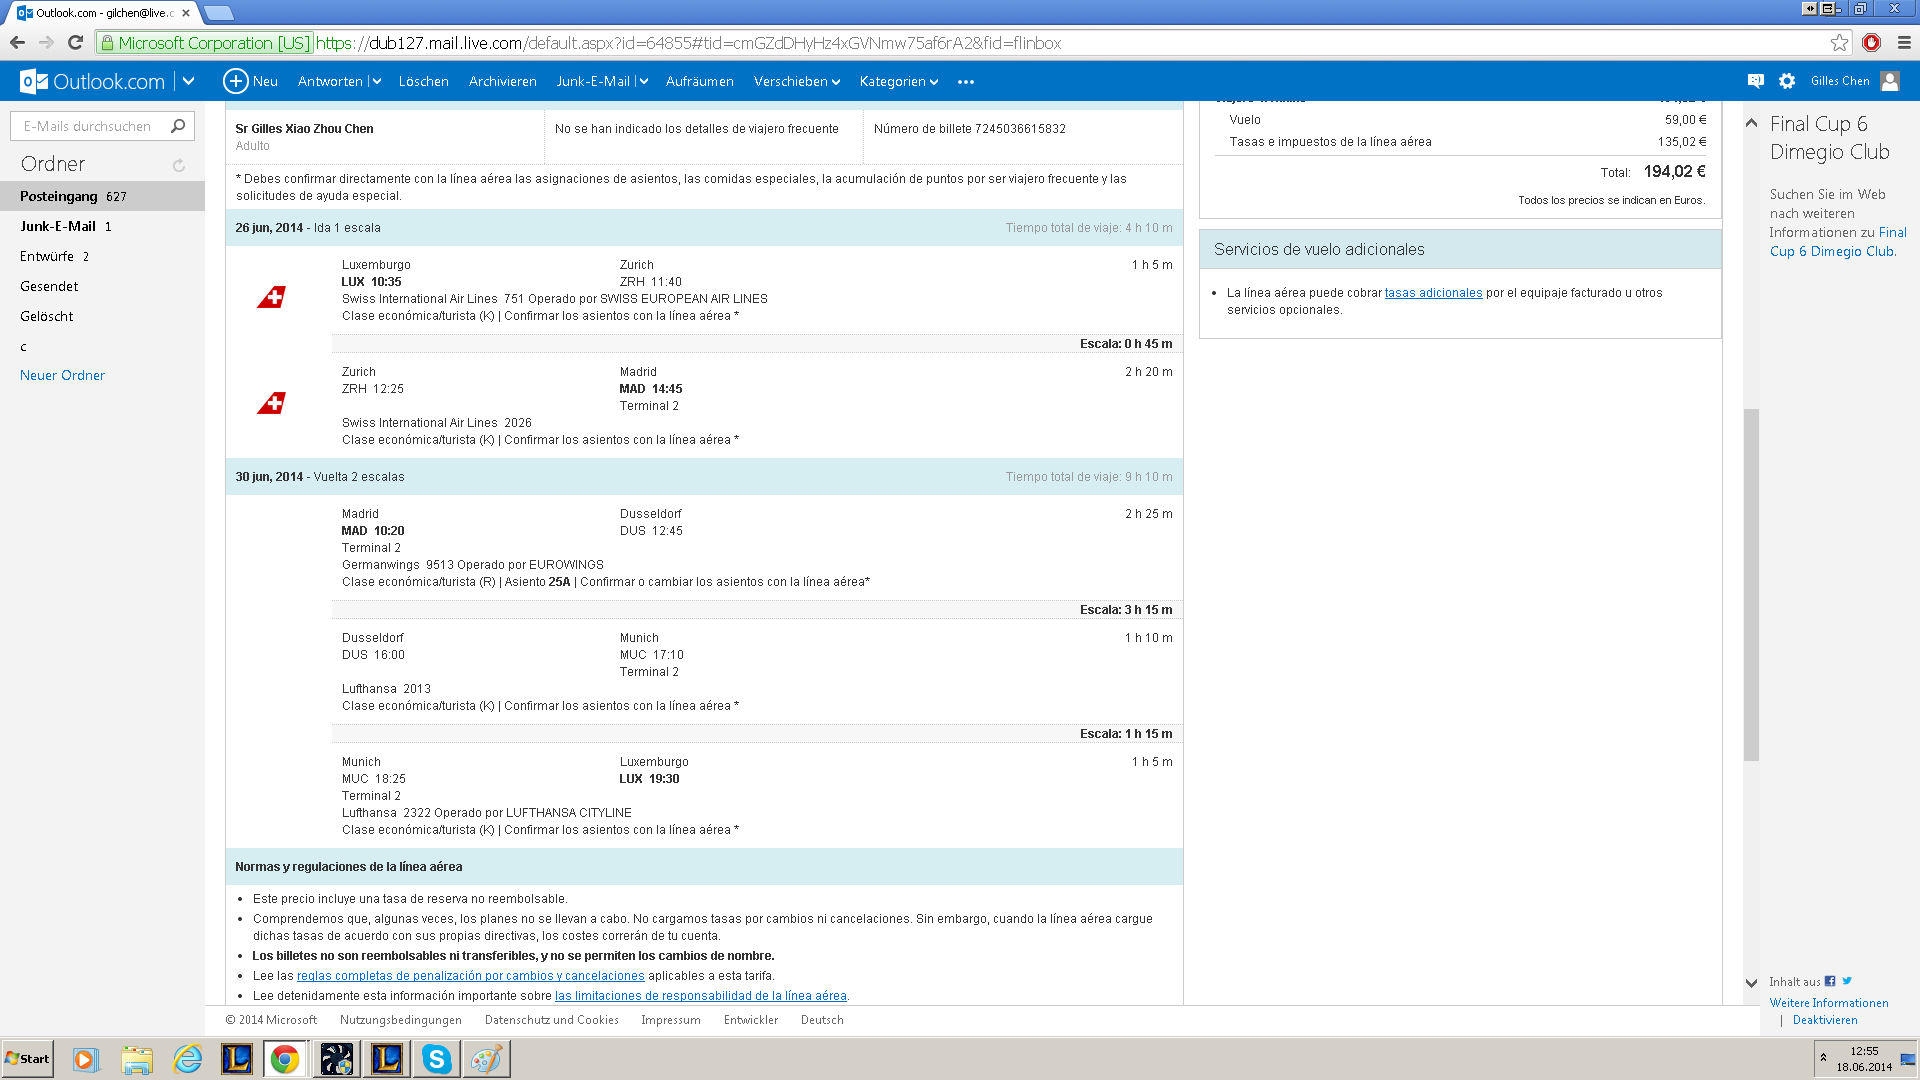The width and height of the screenshot is (1920, 1080).
Task: Open Datenschutz und Cookies in the footer
Action: 552,1020
